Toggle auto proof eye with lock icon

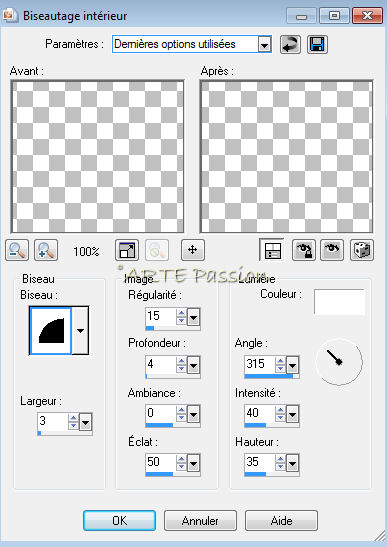tap(304, 250)
